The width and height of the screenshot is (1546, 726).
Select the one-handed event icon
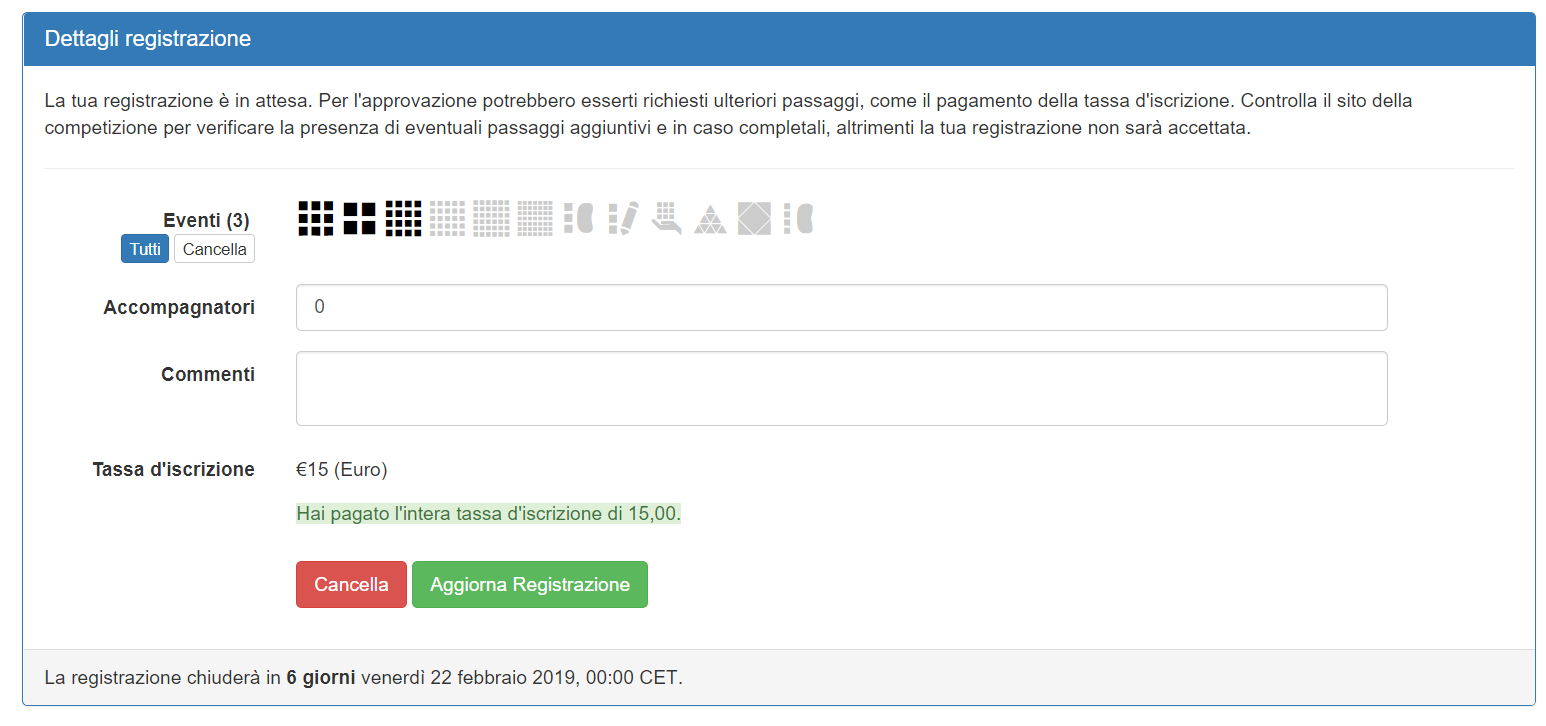667,218
